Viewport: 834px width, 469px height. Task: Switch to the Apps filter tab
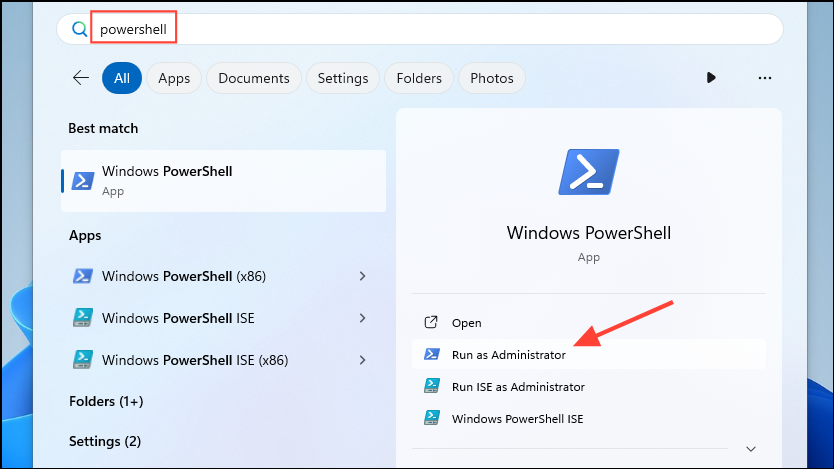tap(174, 78)
